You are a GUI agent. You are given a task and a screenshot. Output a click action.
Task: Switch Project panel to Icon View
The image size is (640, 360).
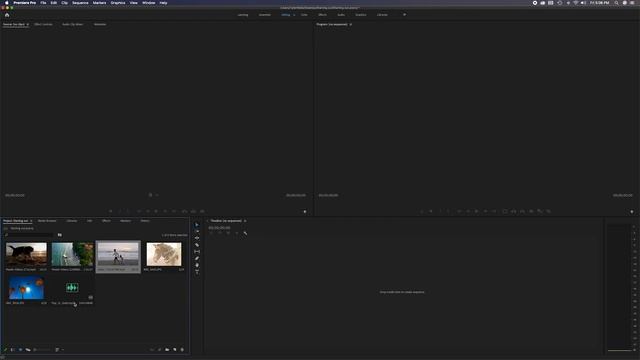point(20,349)
